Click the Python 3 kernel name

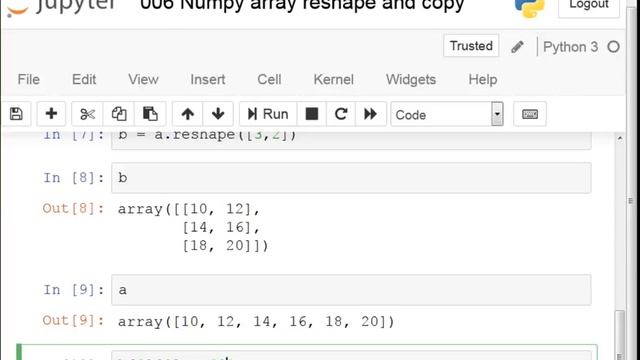pyautogui.click(x=571, y=47)
